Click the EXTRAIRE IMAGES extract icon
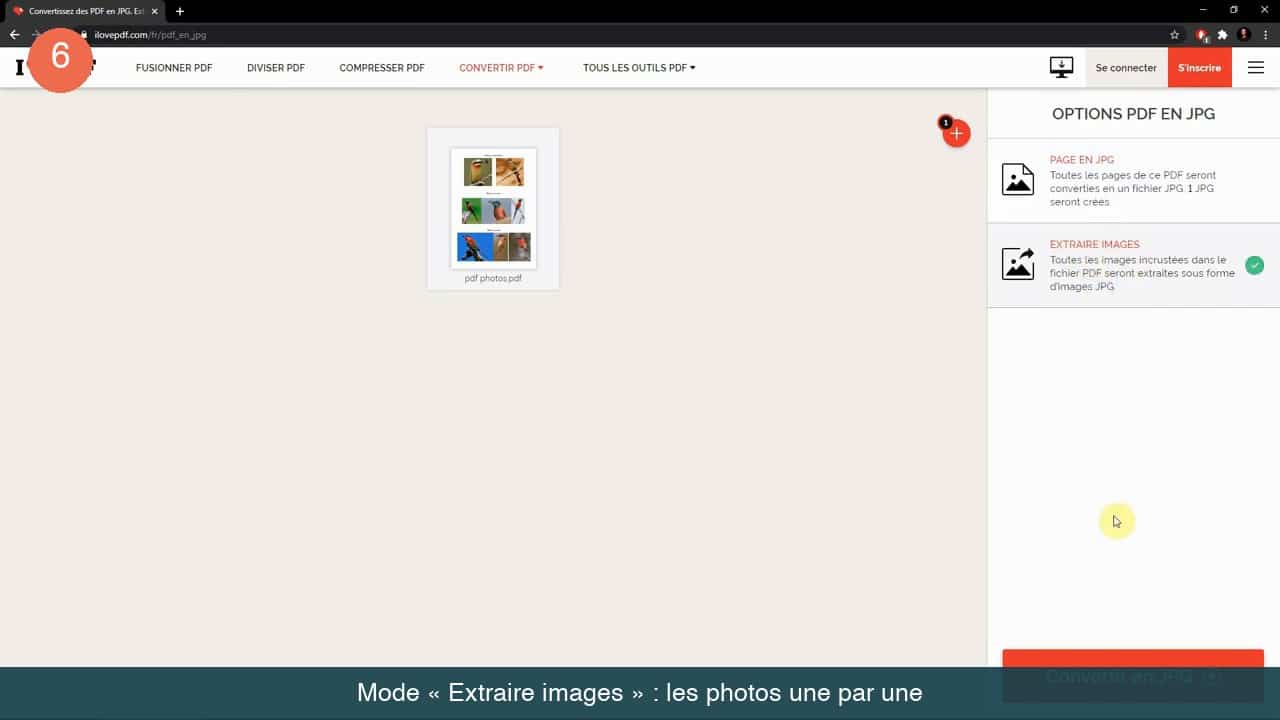This screenshot has height=720, width=1280. (x=1018, y=264)
